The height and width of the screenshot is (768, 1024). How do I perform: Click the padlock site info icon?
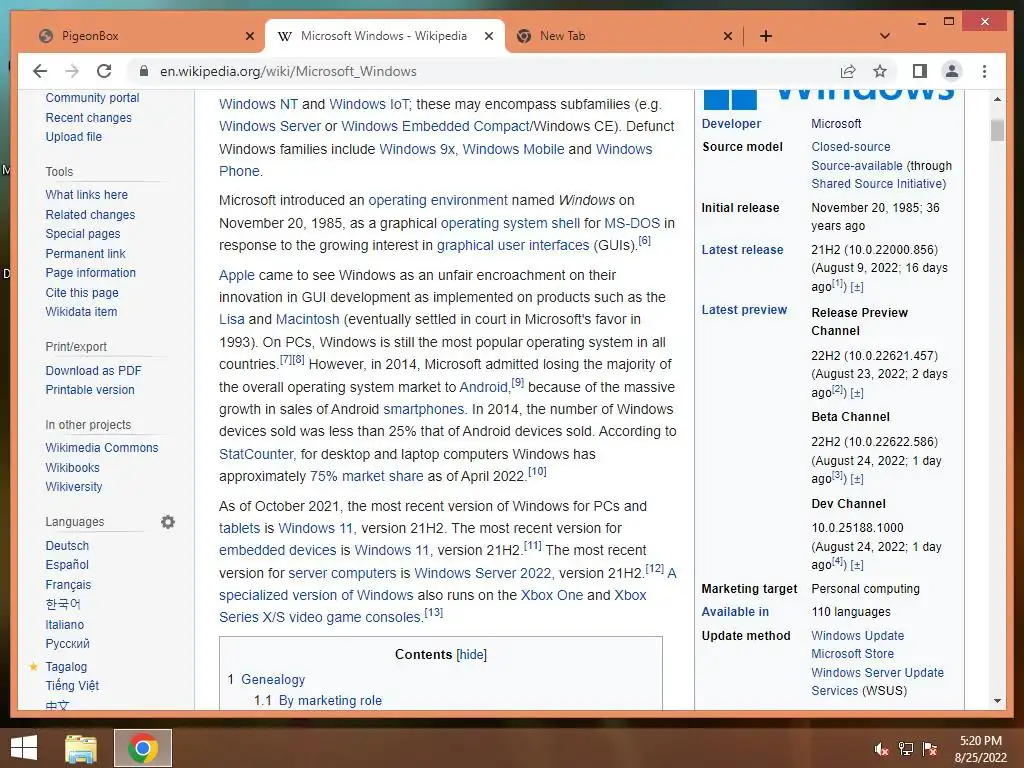click(x=144, y=71)
